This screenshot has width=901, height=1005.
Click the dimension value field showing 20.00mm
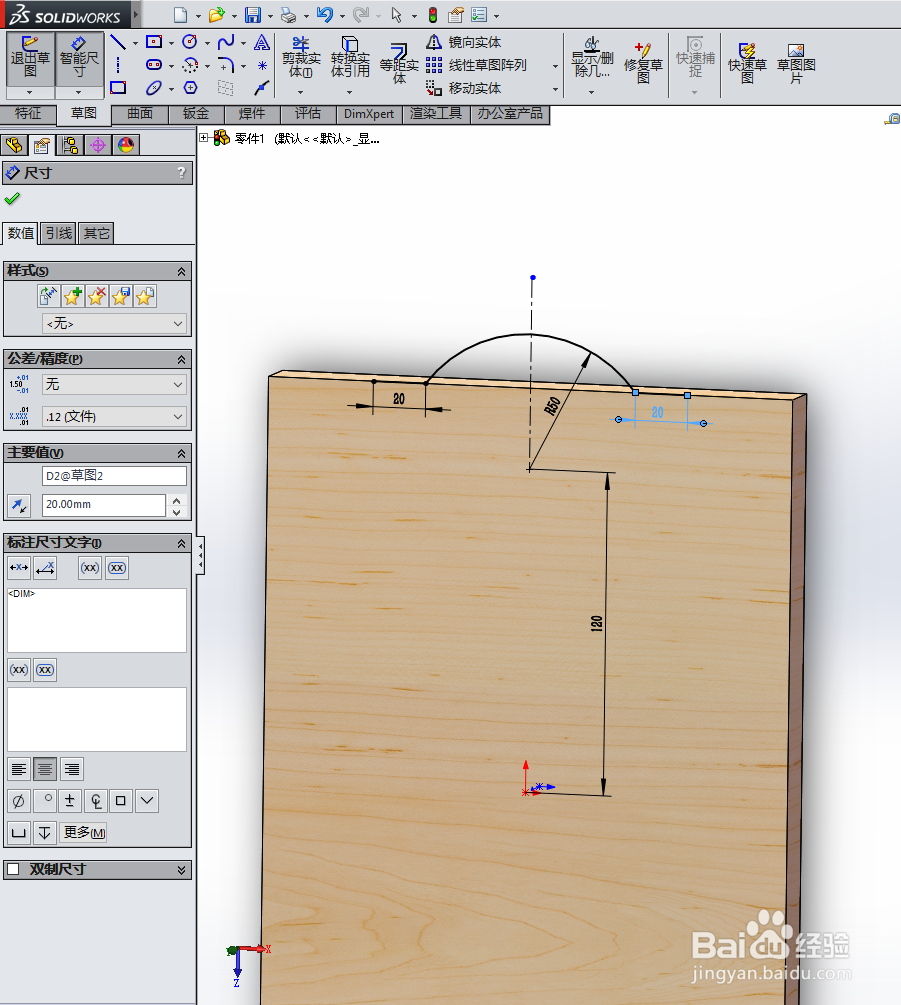[102, 506]
